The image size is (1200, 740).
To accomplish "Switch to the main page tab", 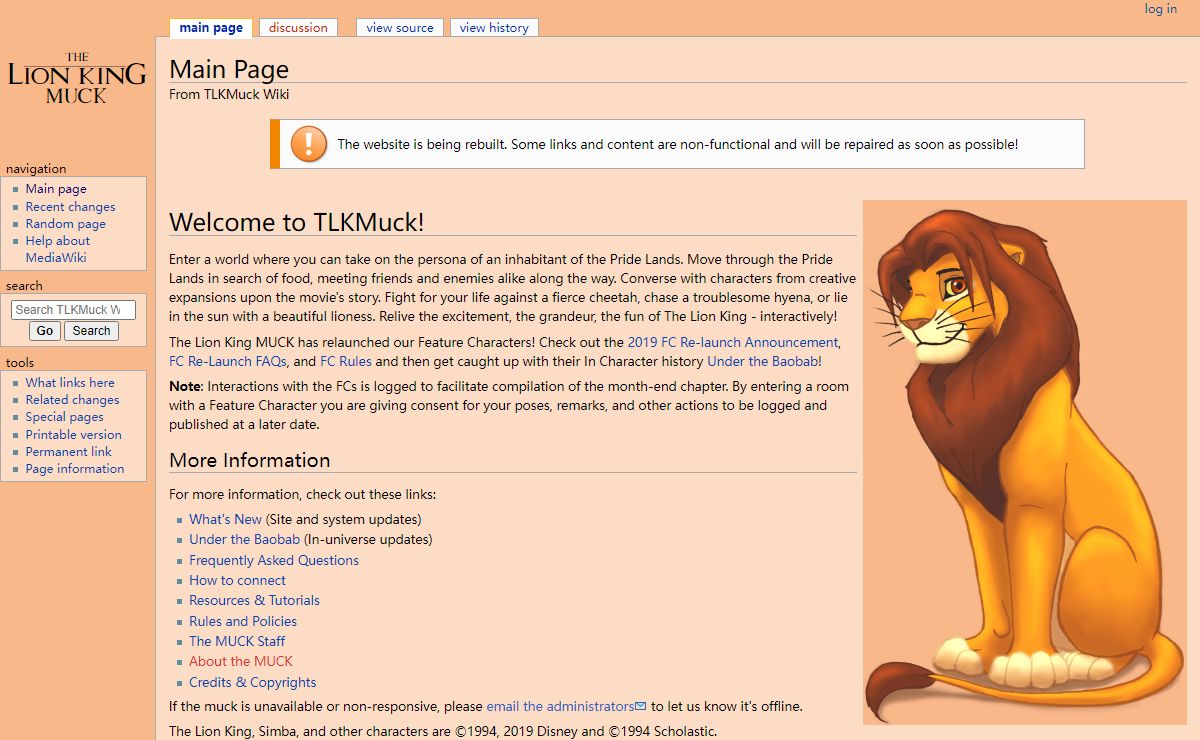I will pos(211,28).
